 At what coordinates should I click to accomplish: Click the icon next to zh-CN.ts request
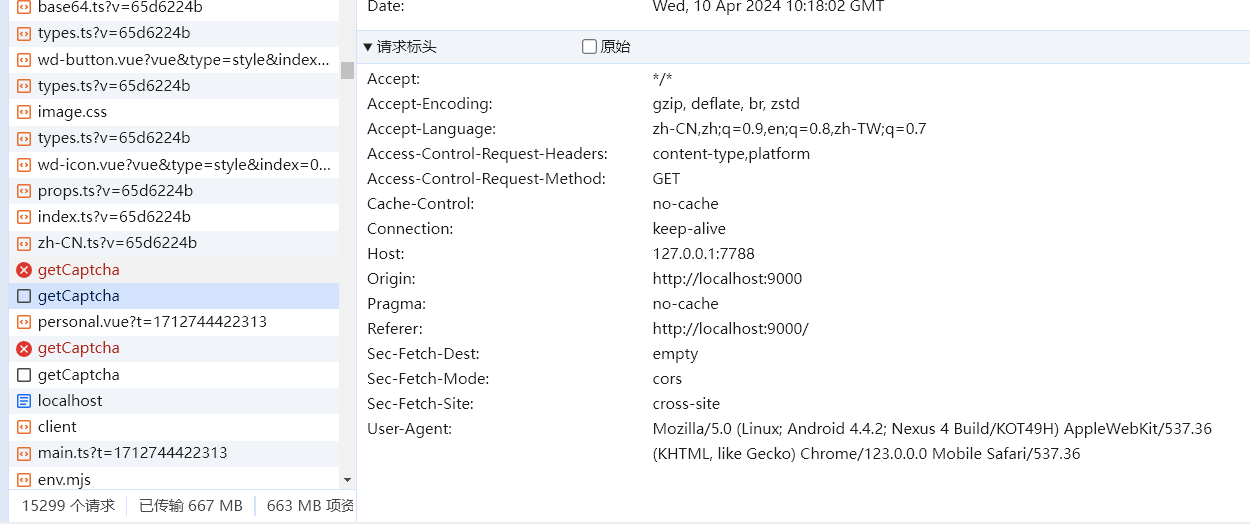tap(24, 243)
